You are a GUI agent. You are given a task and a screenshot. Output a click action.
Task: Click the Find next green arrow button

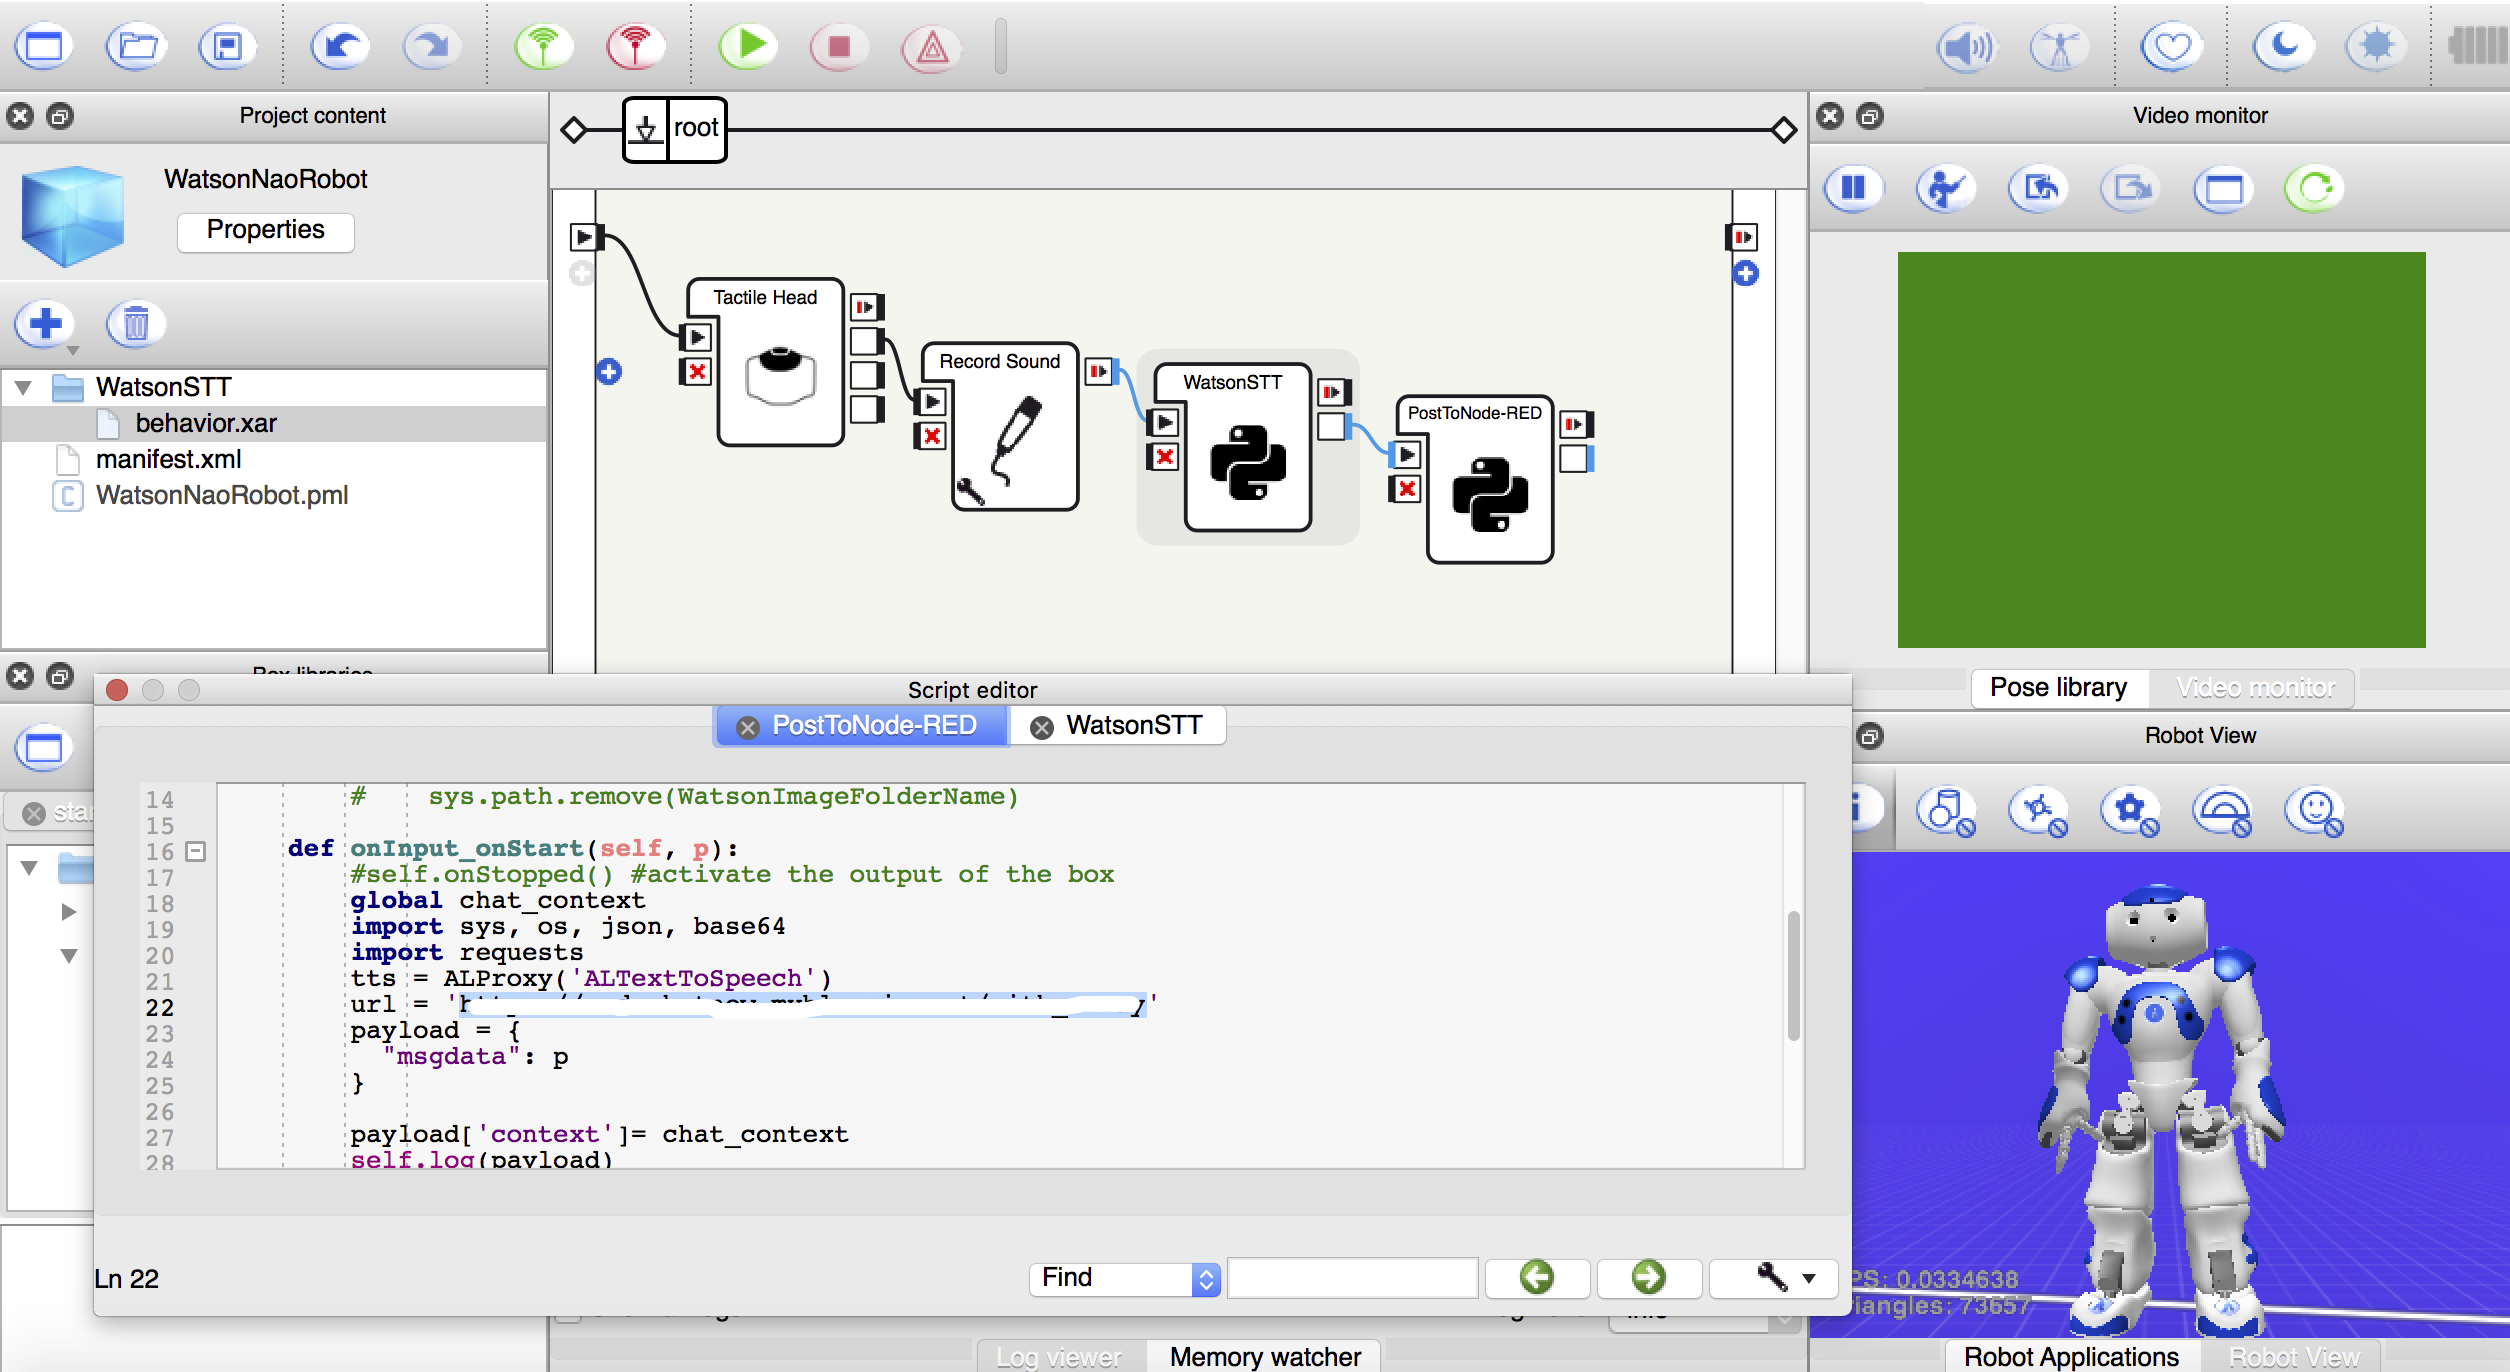point(1648,1278)
